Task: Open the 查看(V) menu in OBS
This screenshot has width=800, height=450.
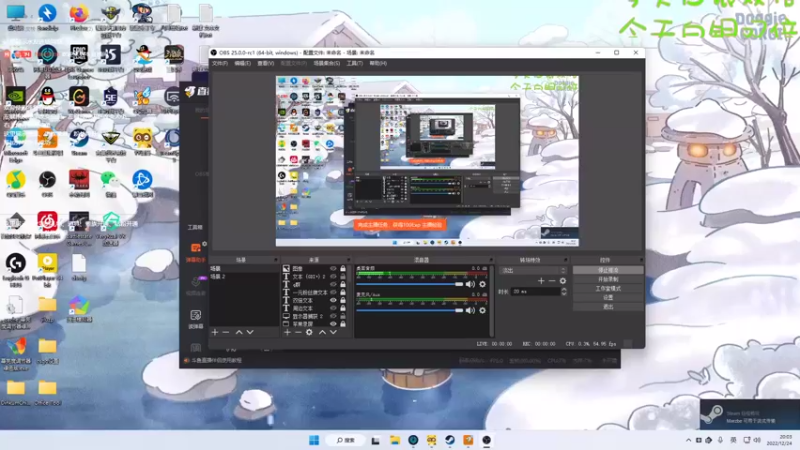Action: pyautogui.click(x=265, y=63)
